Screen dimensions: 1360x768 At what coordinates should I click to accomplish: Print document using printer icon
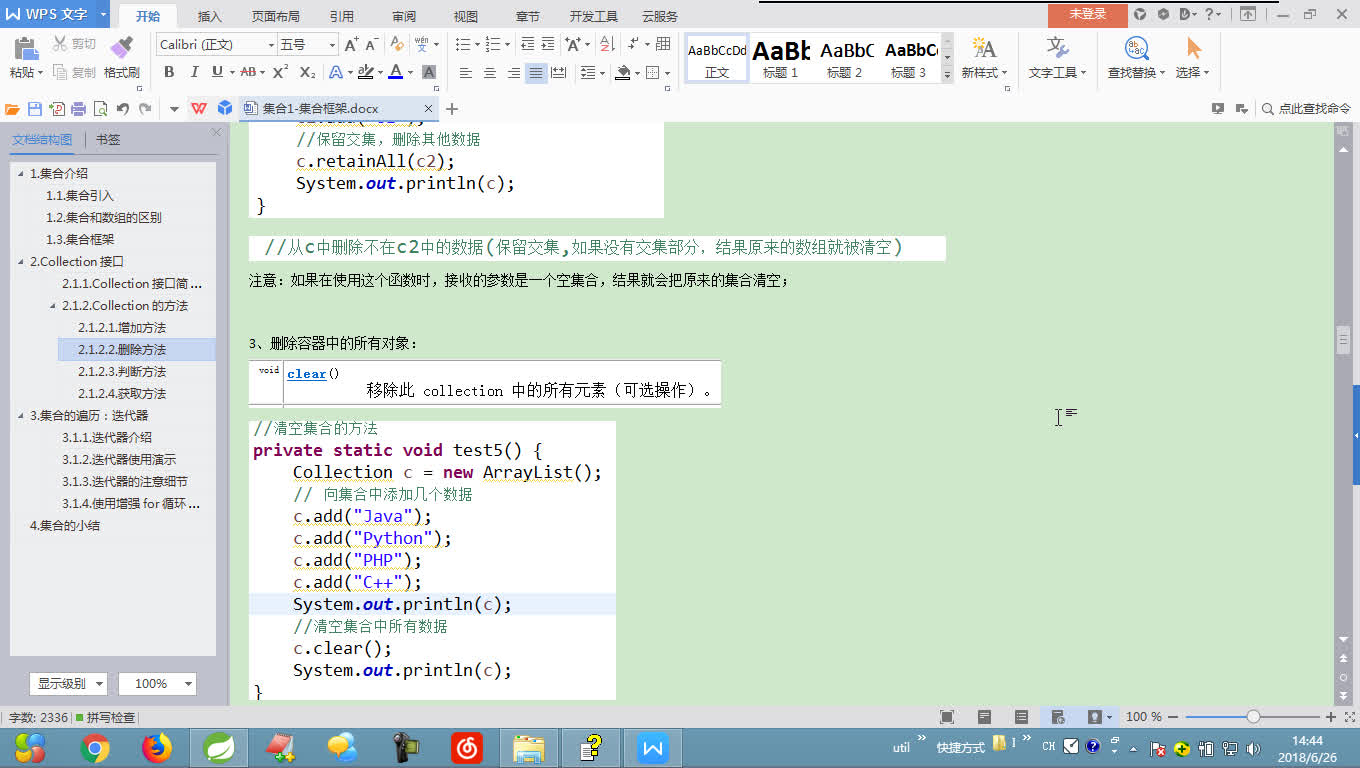(78, 109)
